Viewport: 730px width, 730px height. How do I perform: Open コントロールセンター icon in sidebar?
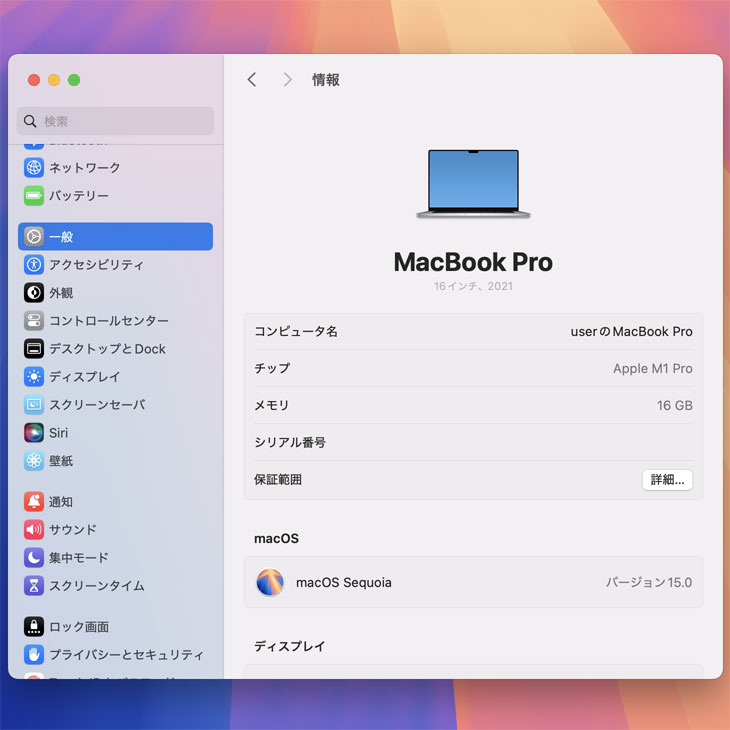[x=34, y=321]
